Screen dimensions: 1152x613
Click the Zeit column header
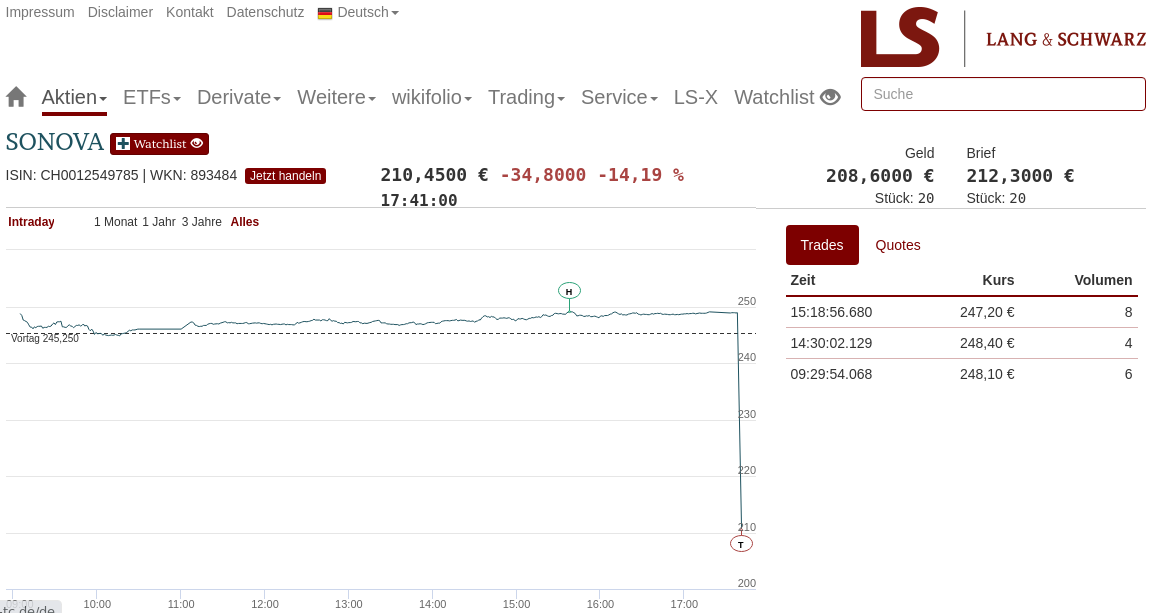(x=803, y=280)
